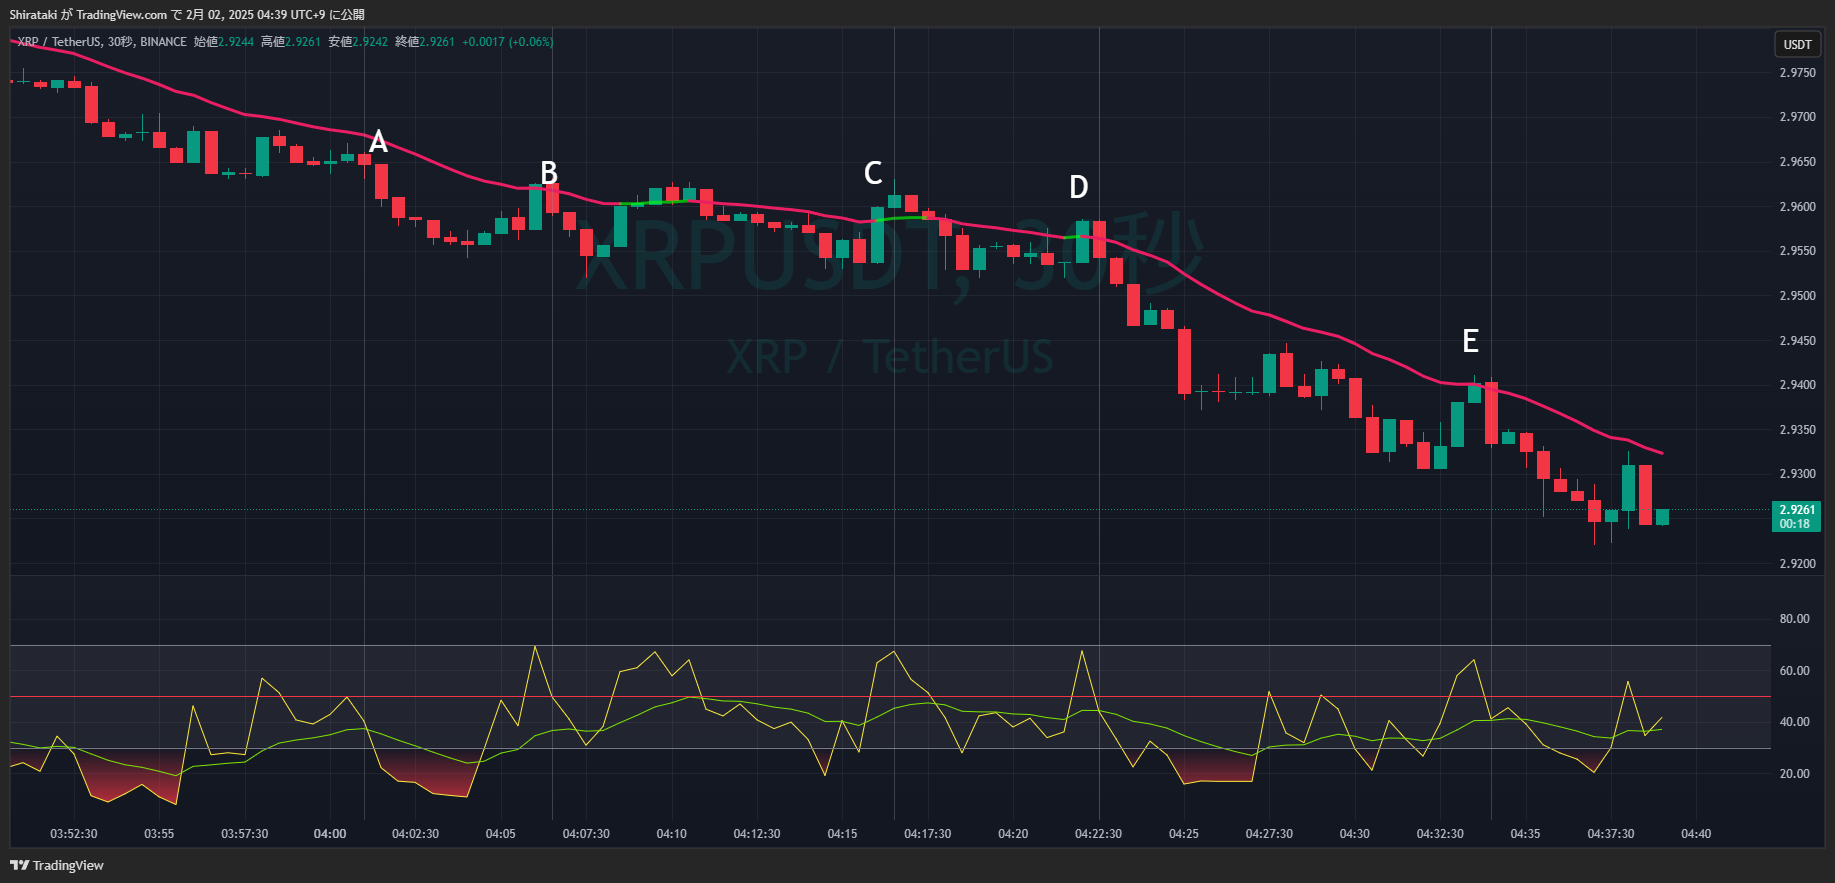Click the TradingView.com publish header text

point(187,14)
